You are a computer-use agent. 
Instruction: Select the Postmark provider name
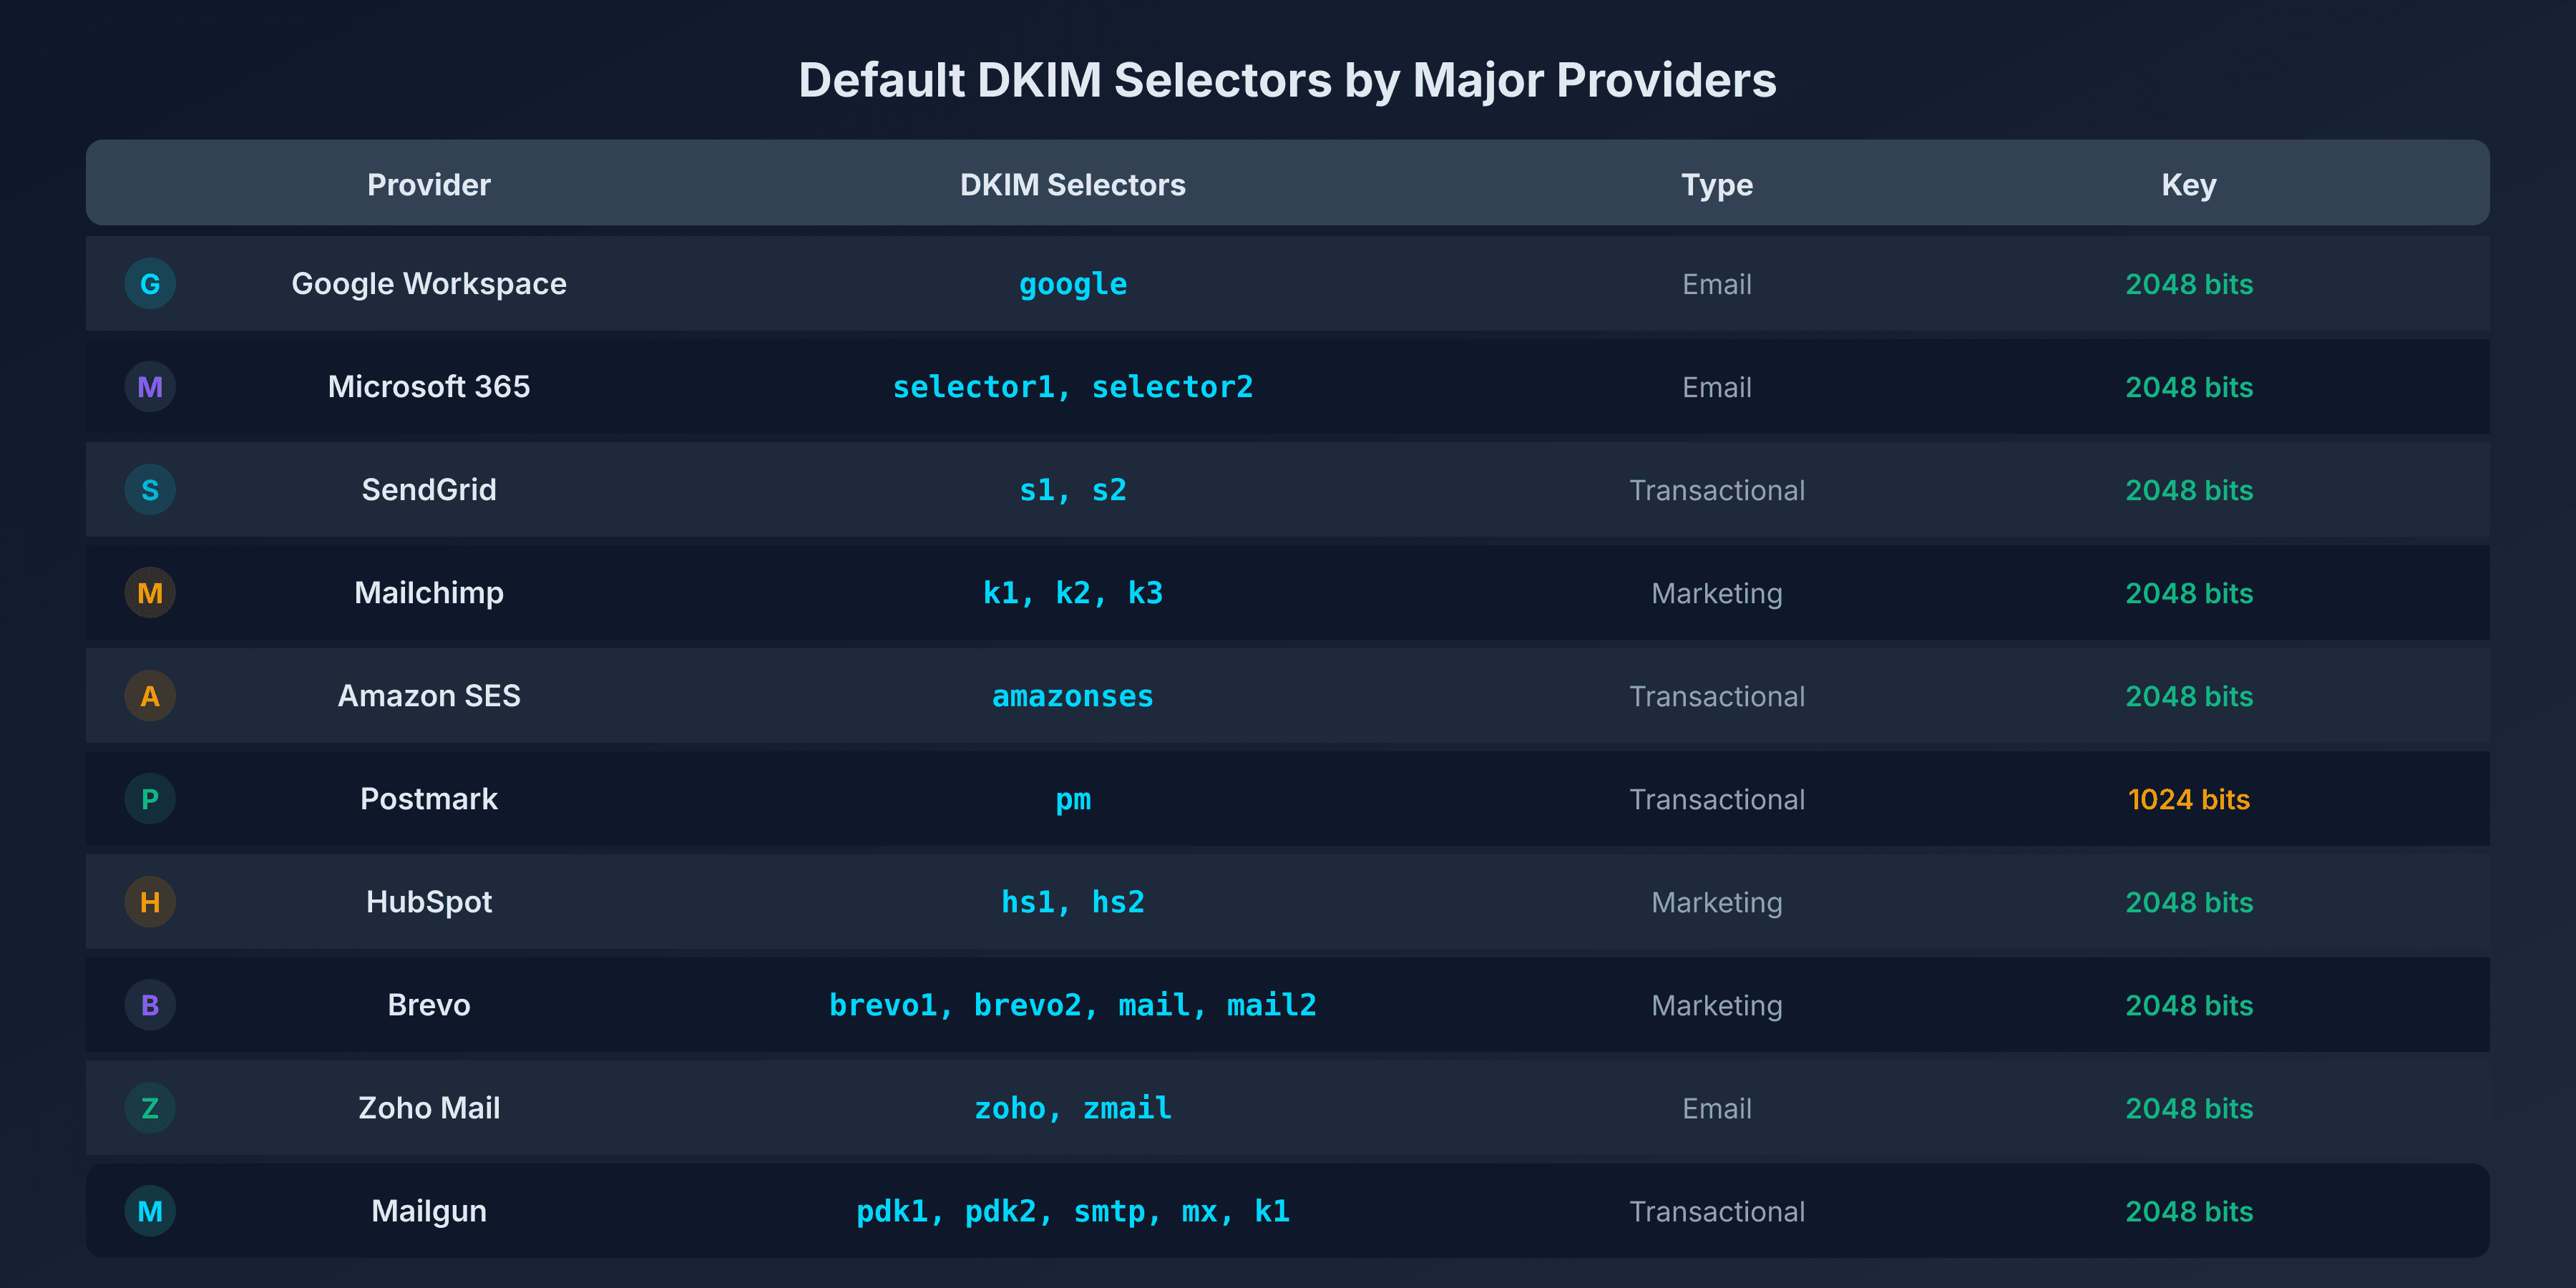click(429, 799)
